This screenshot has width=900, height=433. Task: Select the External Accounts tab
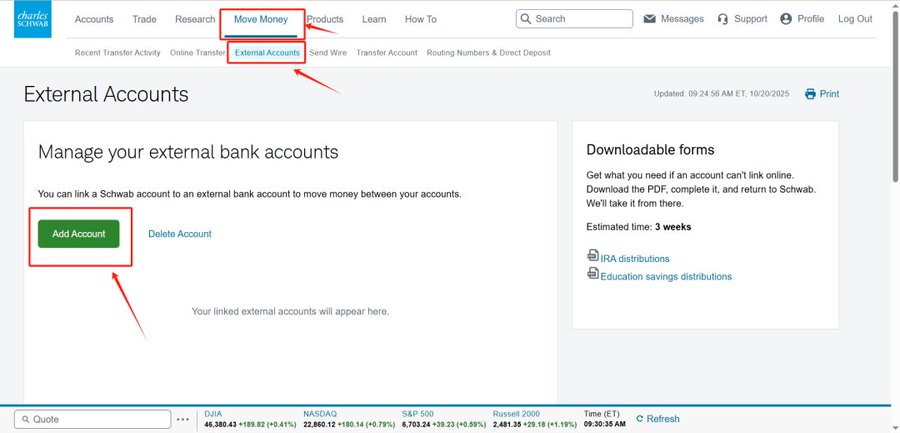click(x=267, y=53)
